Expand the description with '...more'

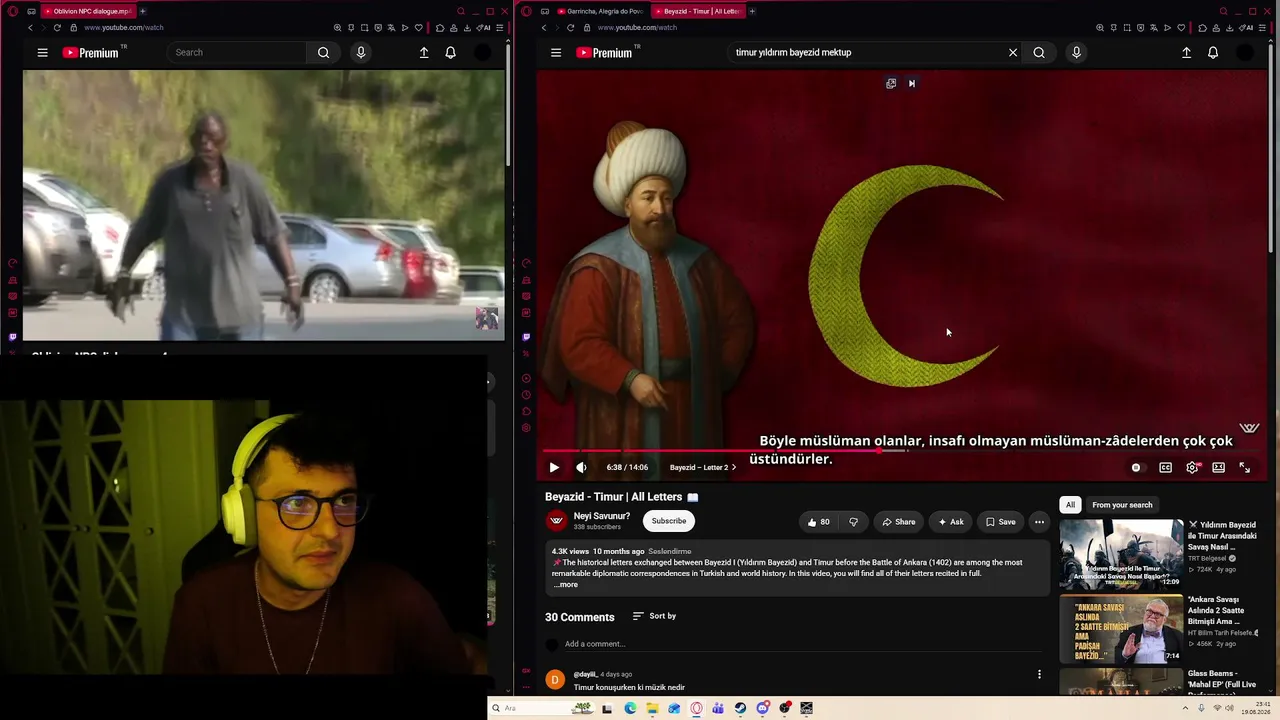click(x=566, y=584)
